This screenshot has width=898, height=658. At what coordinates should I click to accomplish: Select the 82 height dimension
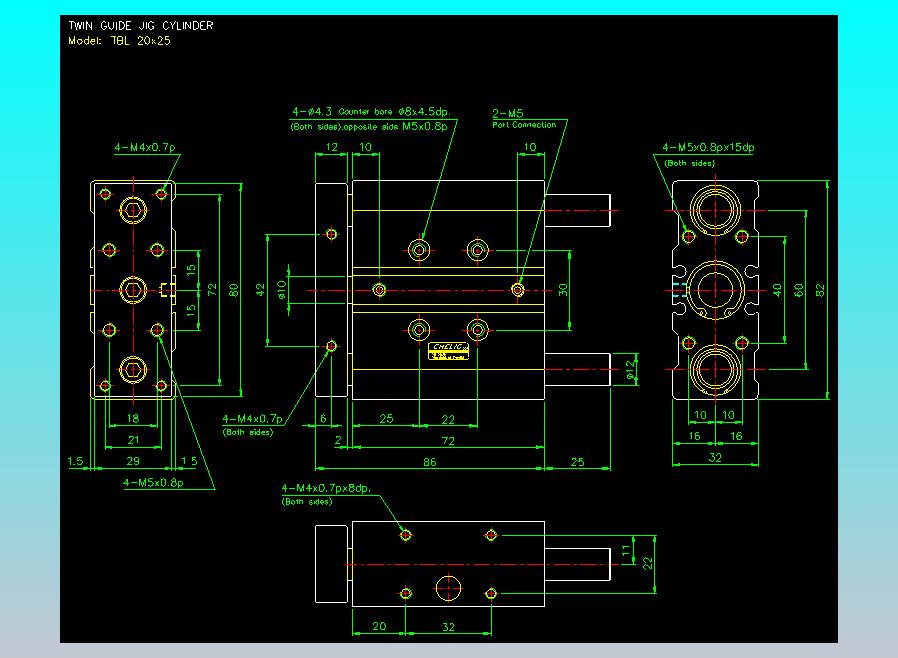point(821,289)
